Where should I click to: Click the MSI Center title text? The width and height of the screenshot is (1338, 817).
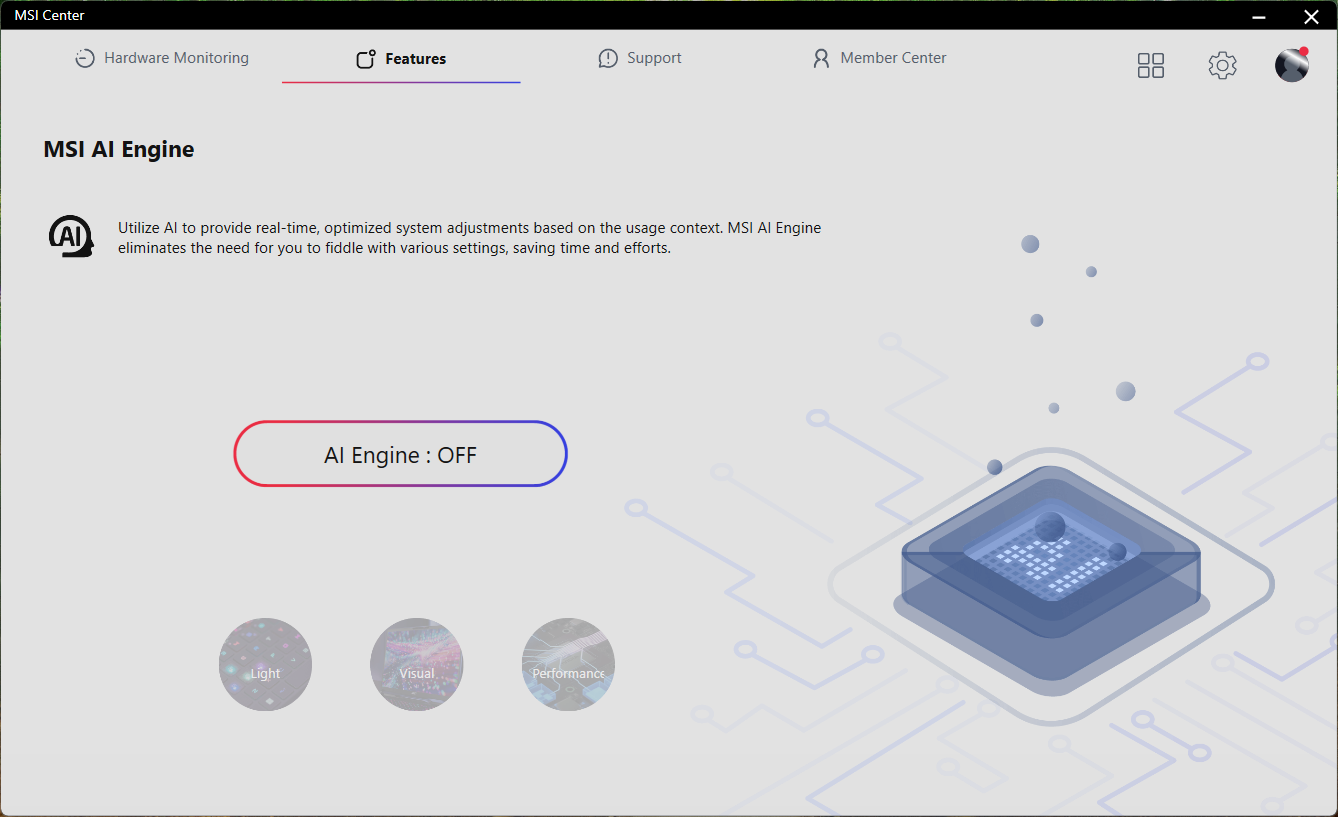pos(49,15)
